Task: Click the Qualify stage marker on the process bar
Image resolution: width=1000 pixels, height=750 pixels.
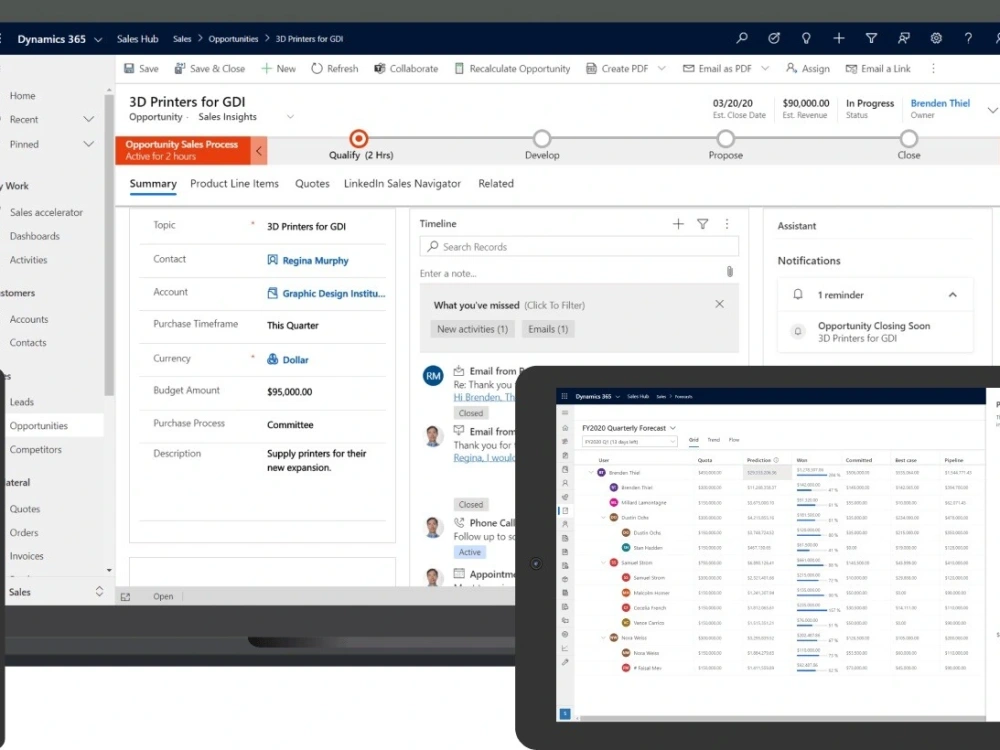Action: point(358,139)
